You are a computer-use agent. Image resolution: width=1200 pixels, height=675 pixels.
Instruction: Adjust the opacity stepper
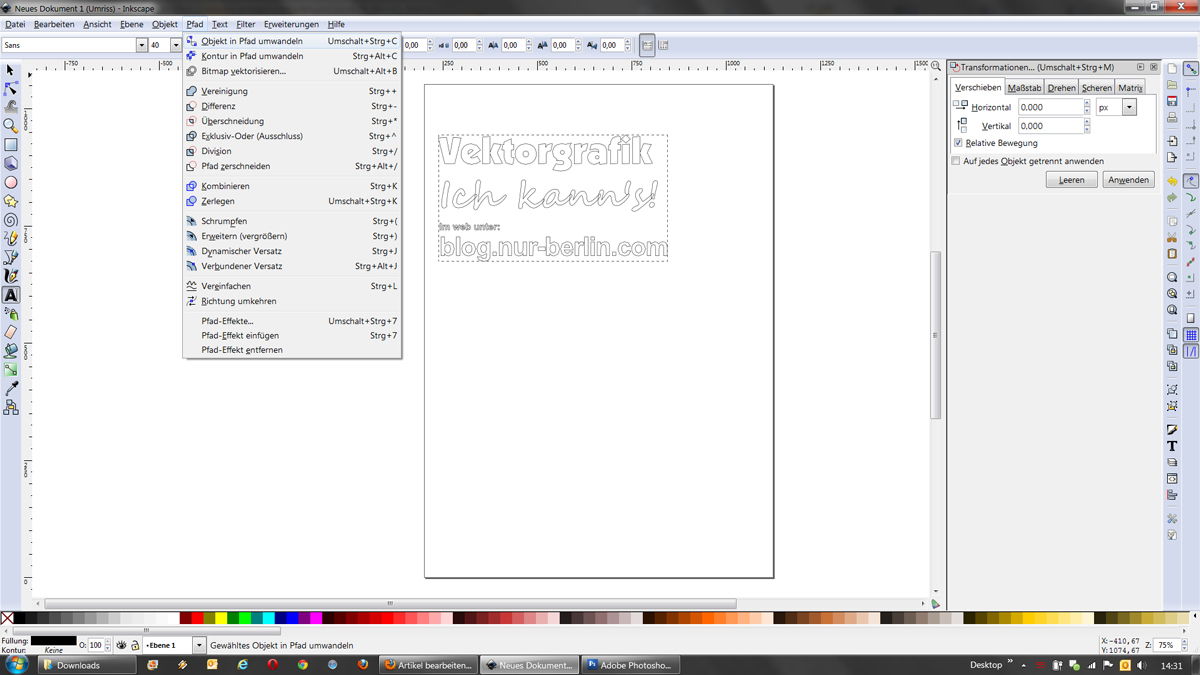(x=109, y=645)
